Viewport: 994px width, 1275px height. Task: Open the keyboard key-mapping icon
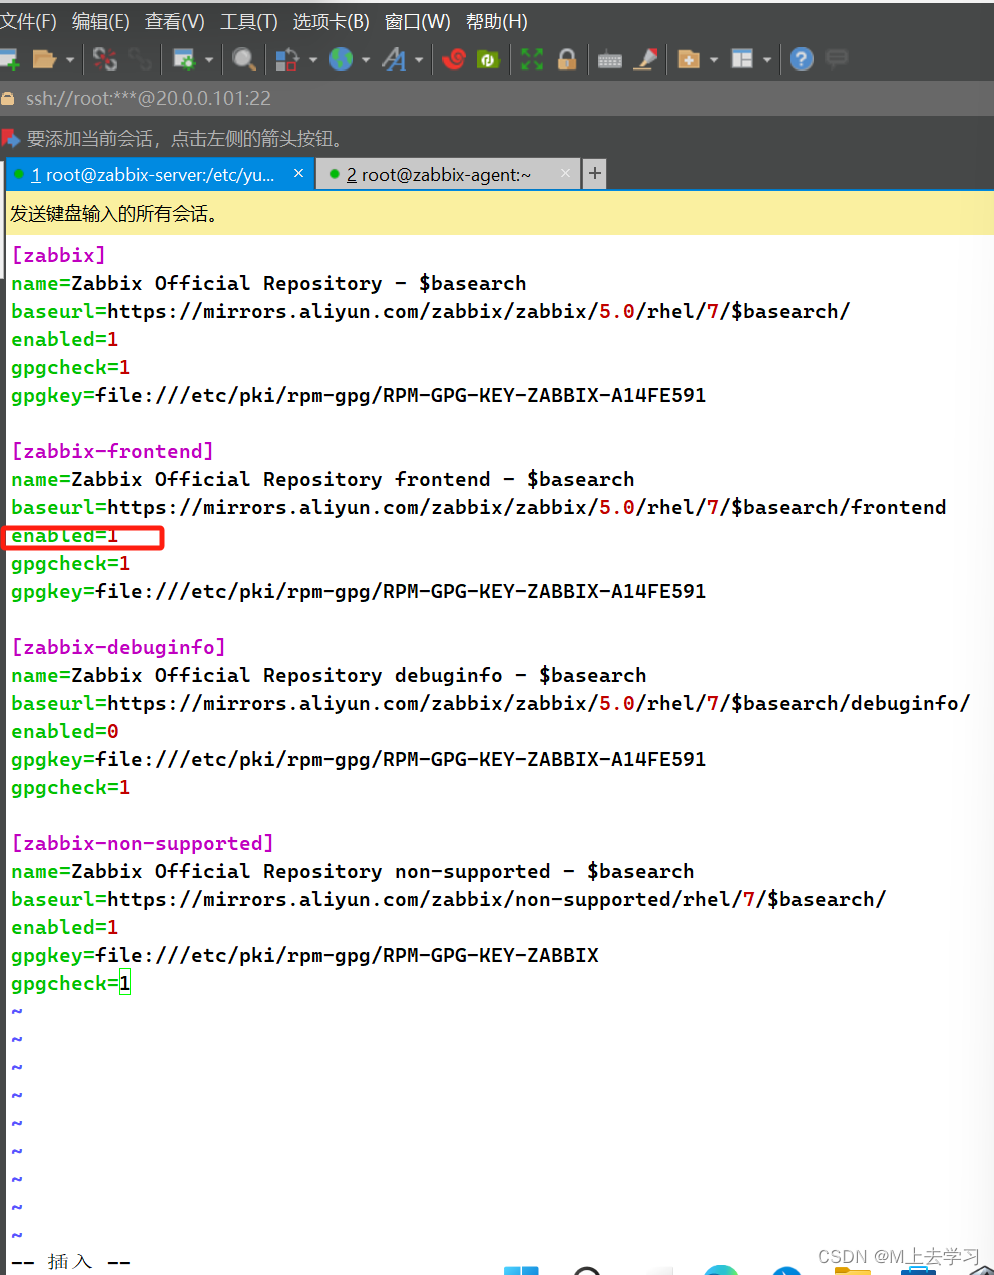click(x=610, y=61)
